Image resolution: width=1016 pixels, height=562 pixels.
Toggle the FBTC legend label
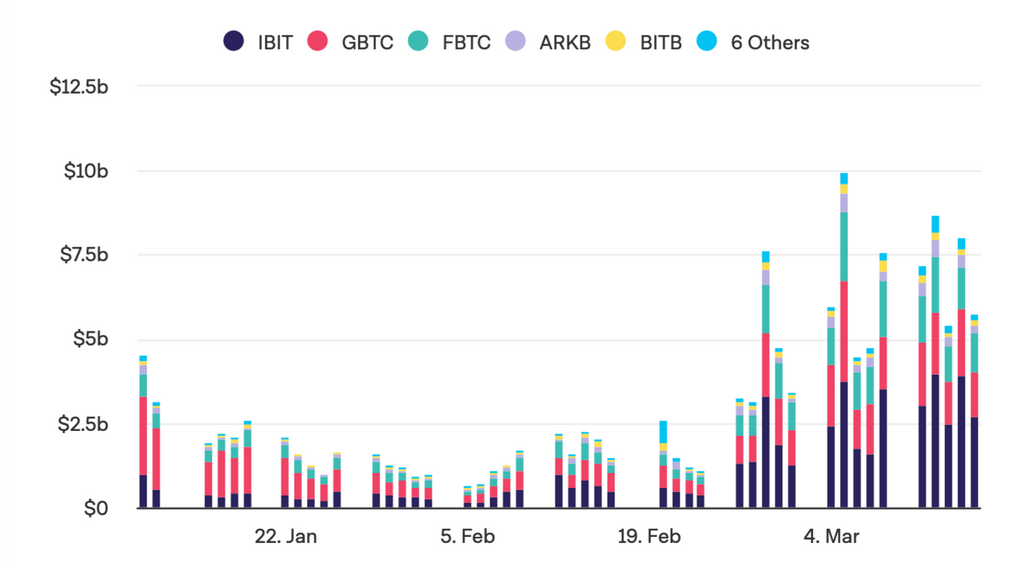tap(466, 42)
